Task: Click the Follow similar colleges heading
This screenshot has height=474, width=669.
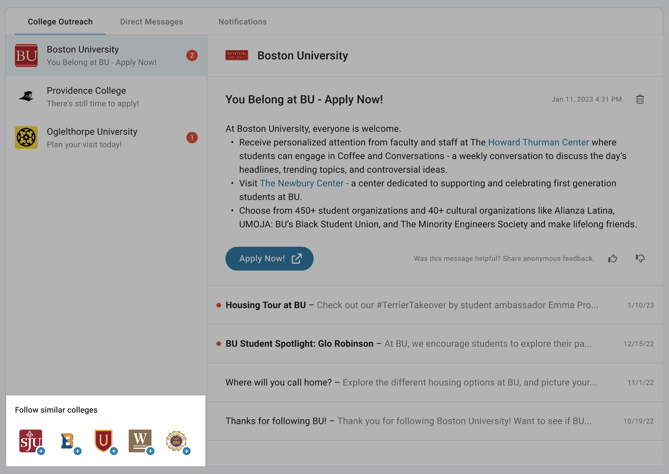Action: (x=56, y=410)
